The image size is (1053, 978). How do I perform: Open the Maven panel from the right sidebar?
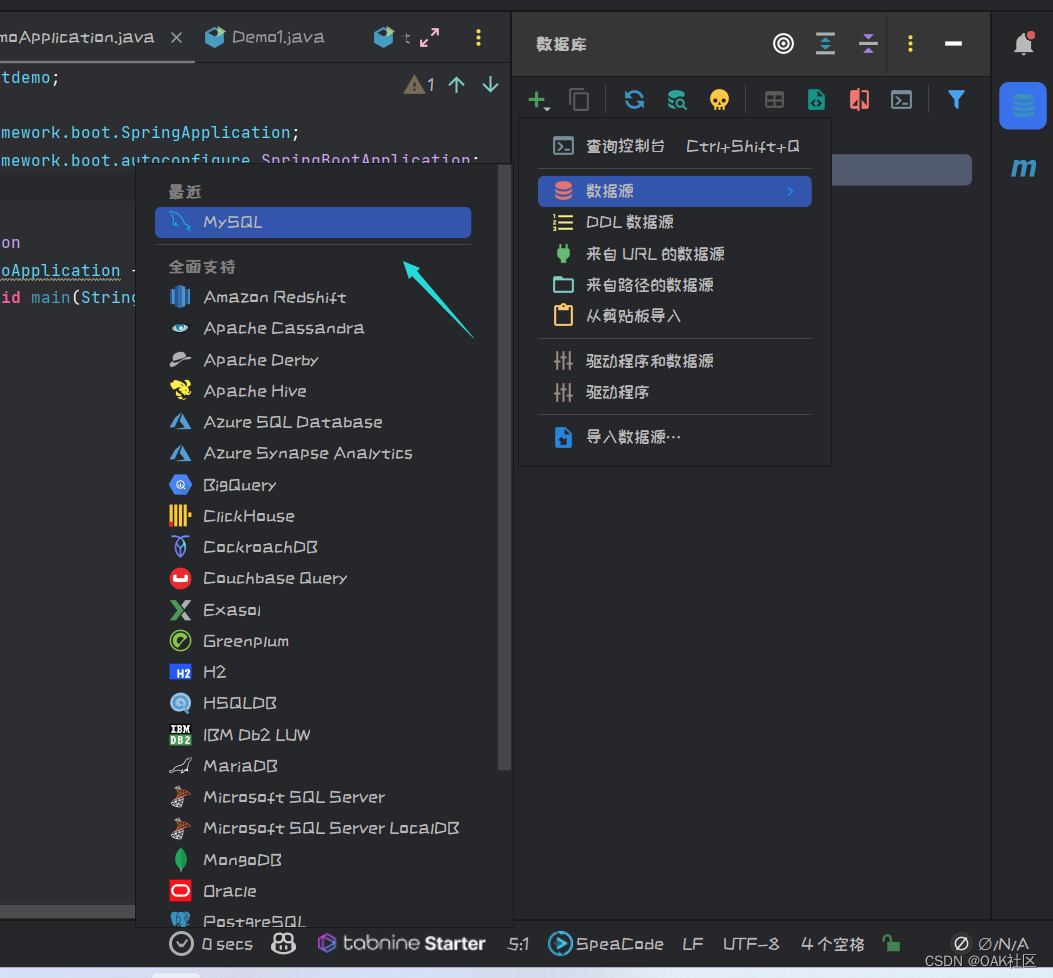[1022, 168]
